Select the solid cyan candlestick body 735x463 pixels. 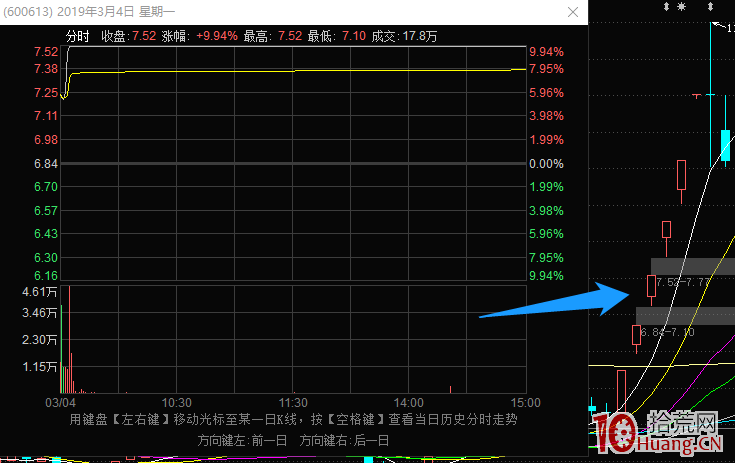click(725, 145)
